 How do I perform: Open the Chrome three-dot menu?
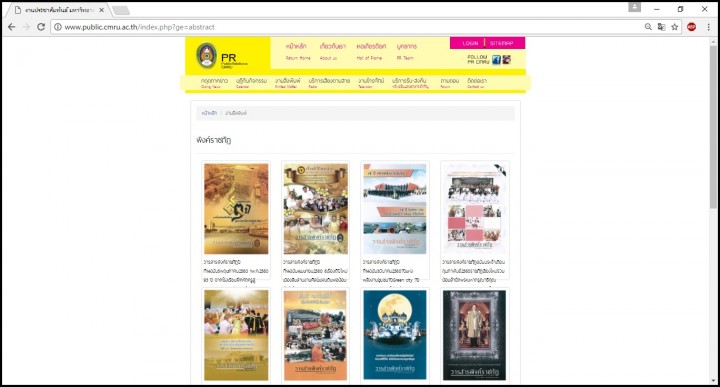(x=709, y=27)
